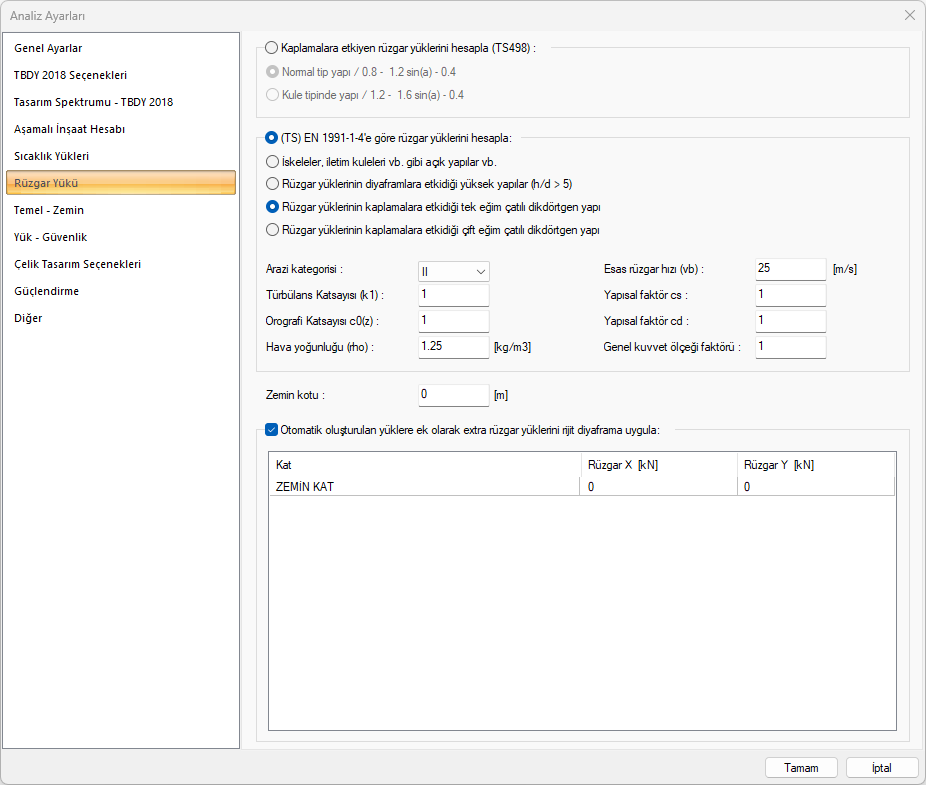
Task: Choose İskeleler, iletim kuleleri open structures option
Action: [272, 161]
